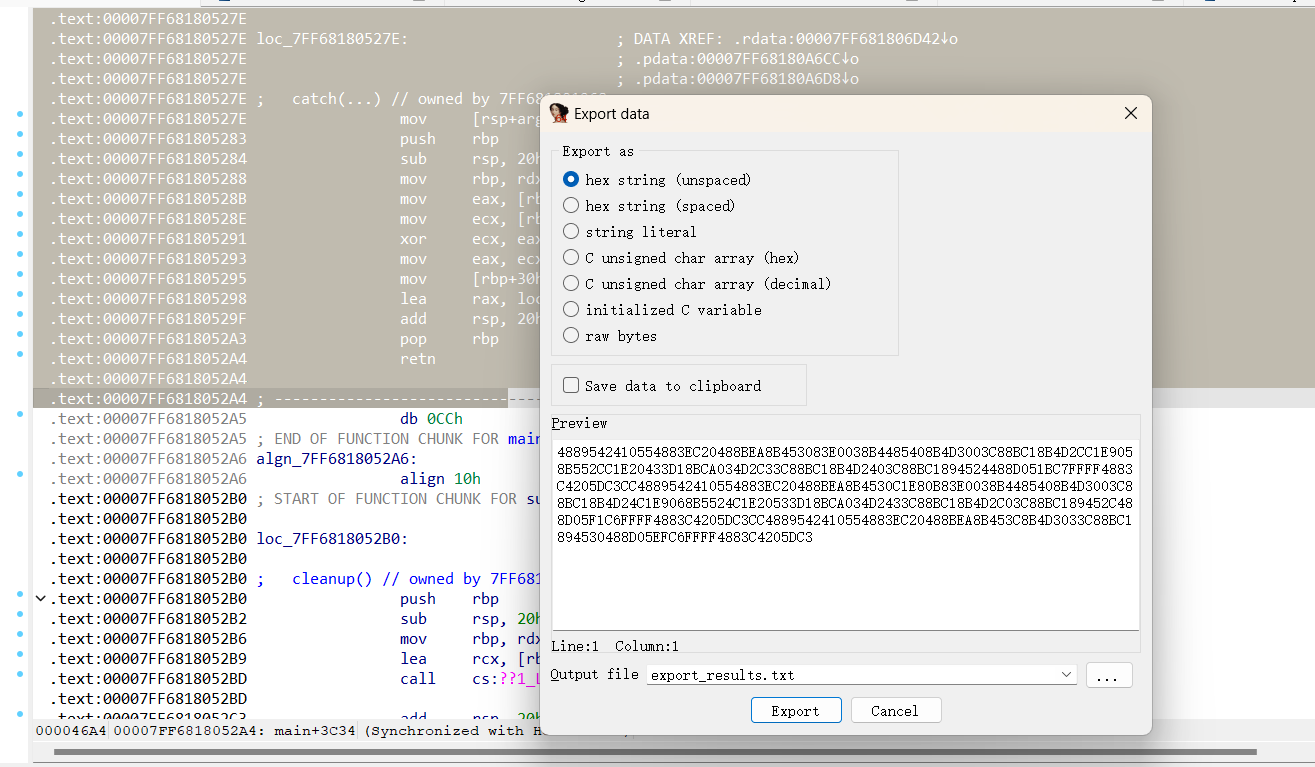This screenshot has width=1315, height=767.
Task: Click the loc_7FF6818052B0: label
Action: 332,539
